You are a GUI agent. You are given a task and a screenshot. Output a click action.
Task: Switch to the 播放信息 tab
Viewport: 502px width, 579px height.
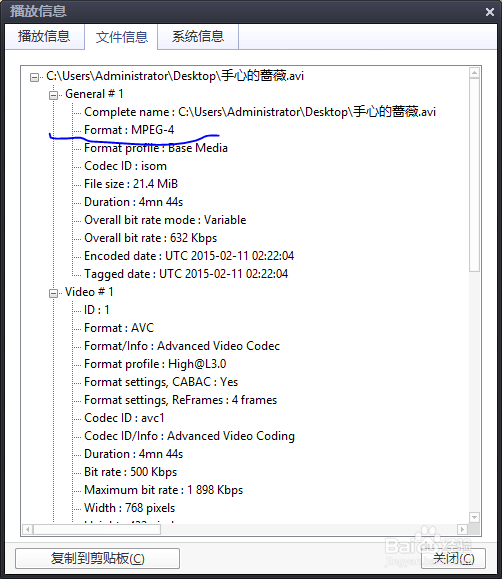click(x=44, y=37)
